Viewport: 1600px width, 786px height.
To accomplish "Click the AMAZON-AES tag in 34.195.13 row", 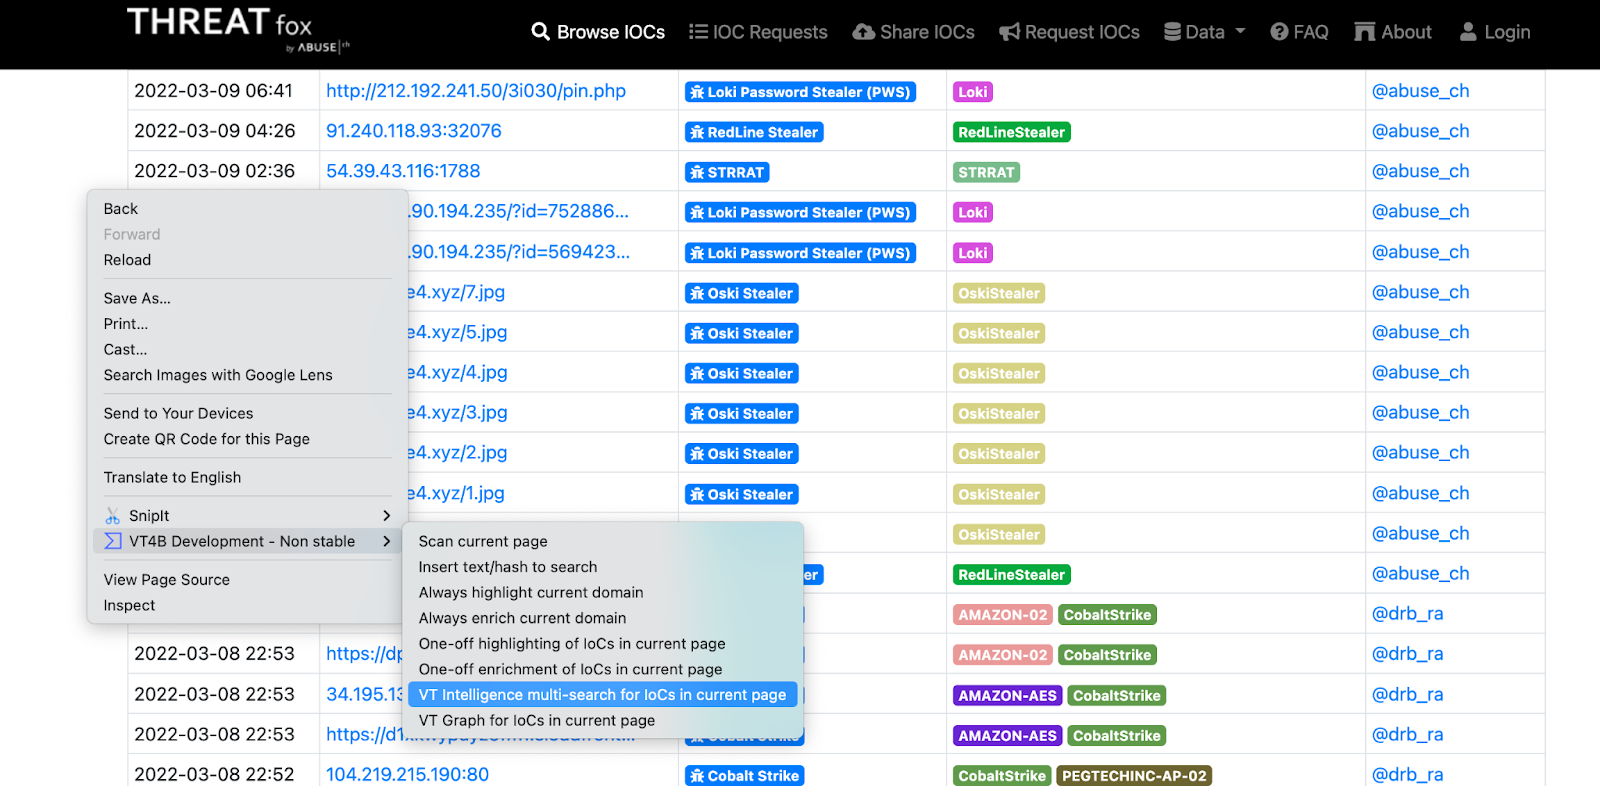I will [1007, 695].
